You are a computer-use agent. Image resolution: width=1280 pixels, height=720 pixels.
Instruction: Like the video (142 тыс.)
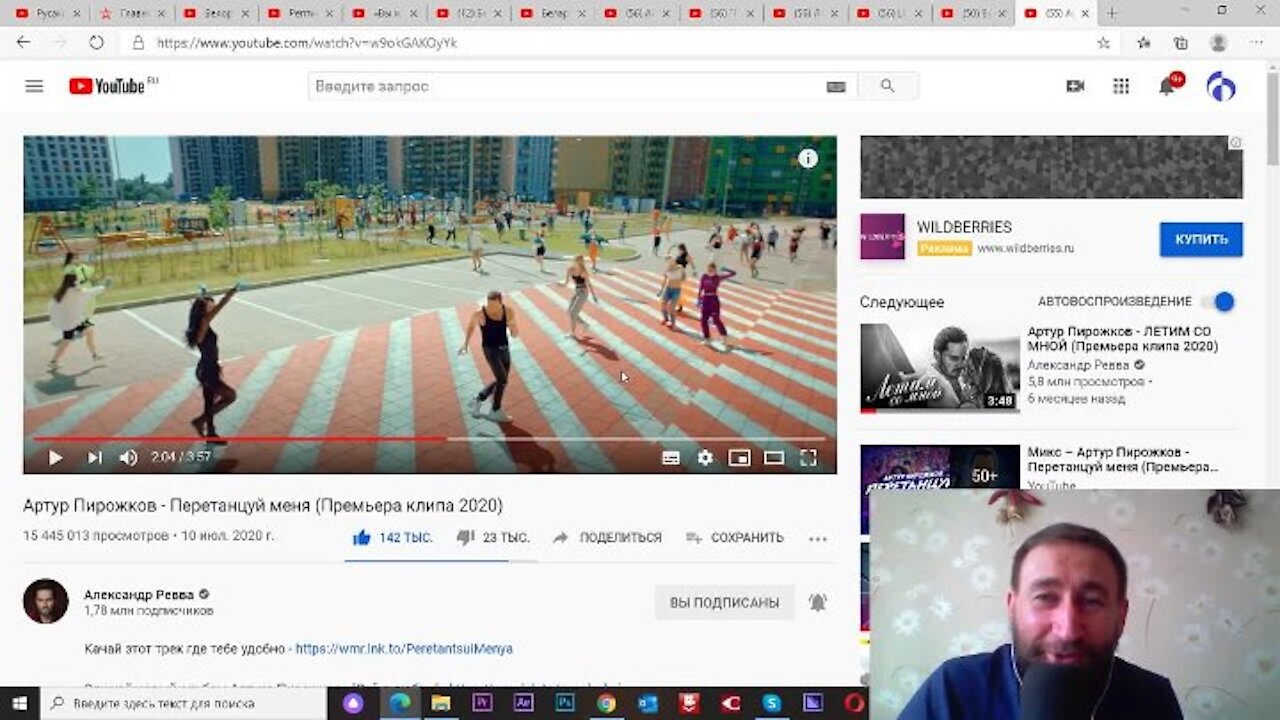[392, 537]
